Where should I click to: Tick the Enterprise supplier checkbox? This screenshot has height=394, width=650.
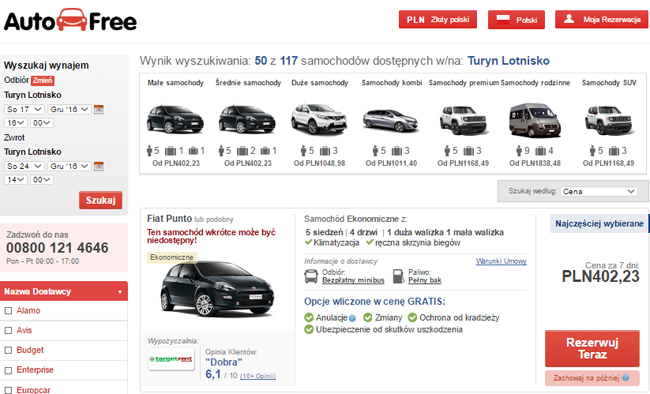[x=8, y=370]
